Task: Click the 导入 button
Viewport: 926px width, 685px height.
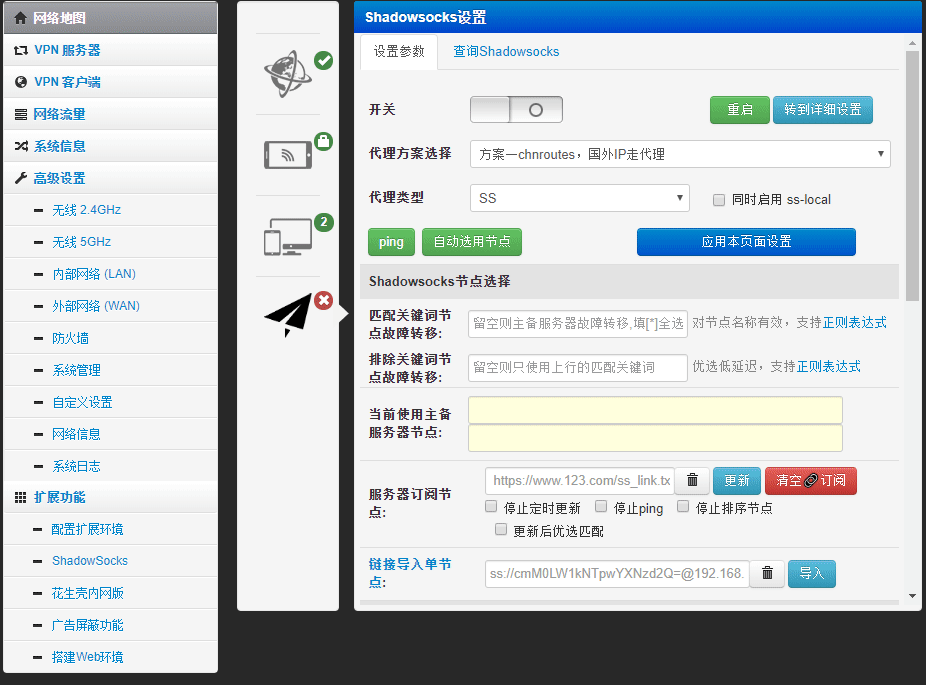Action: click(x=811, y=573)
